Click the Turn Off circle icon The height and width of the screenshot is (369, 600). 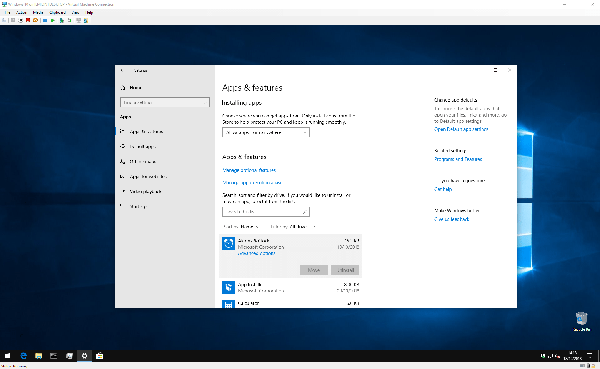21,20
